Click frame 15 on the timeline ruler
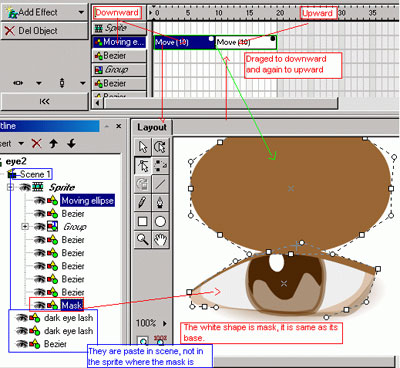The width and height of the screenshot is (400, 368). tap(249, 13)
